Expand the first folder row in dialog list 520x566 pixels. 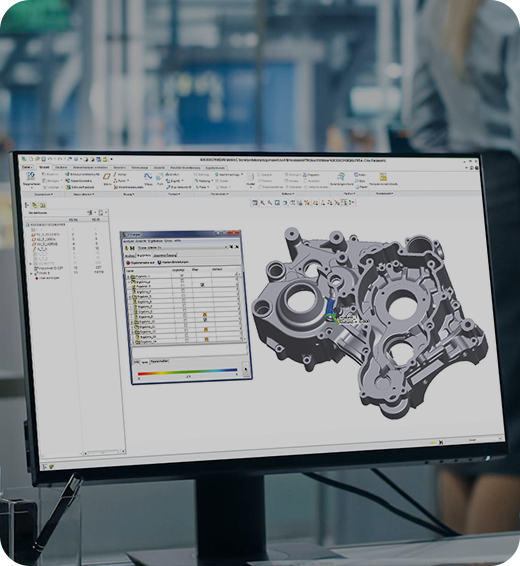[x=128, y=277]
